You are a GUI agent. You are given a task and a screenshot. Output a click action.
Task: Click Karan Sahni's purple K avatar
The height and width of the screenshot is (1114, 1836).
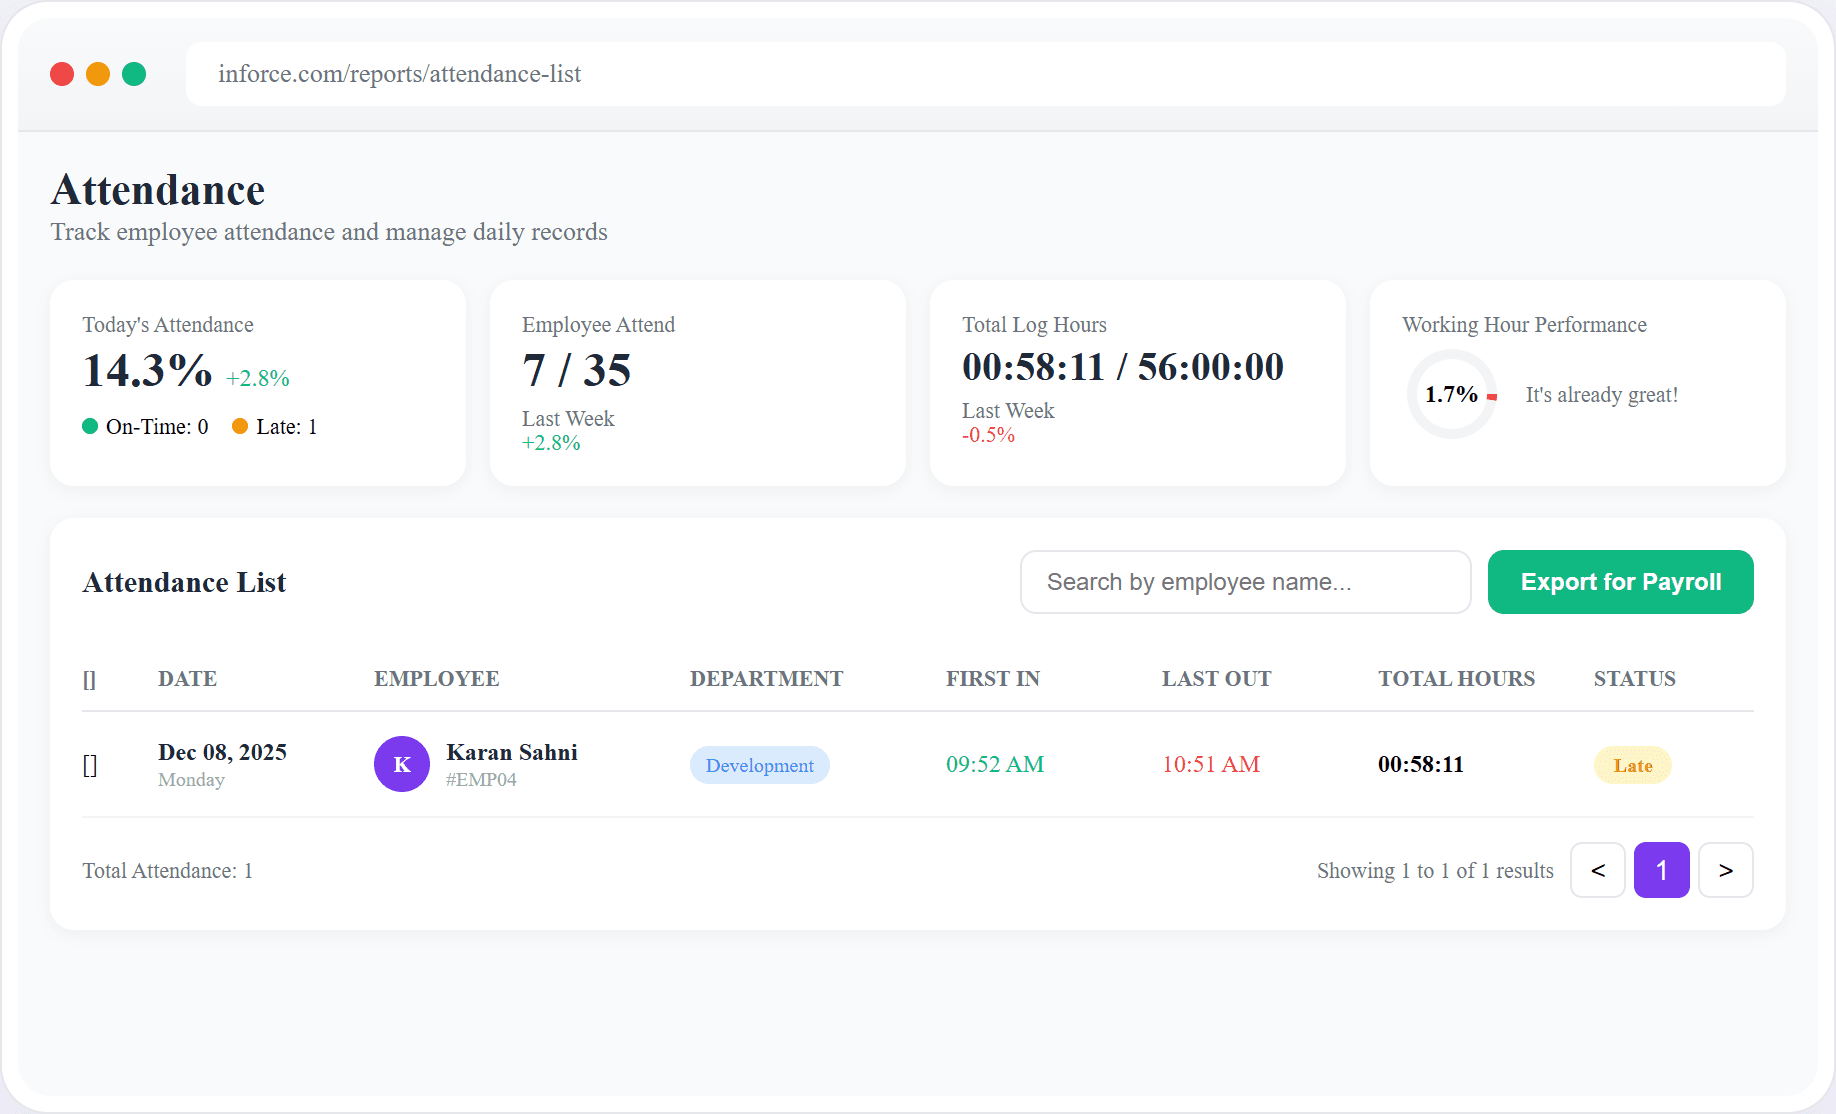pyautogui.click(x=402, y=764)
